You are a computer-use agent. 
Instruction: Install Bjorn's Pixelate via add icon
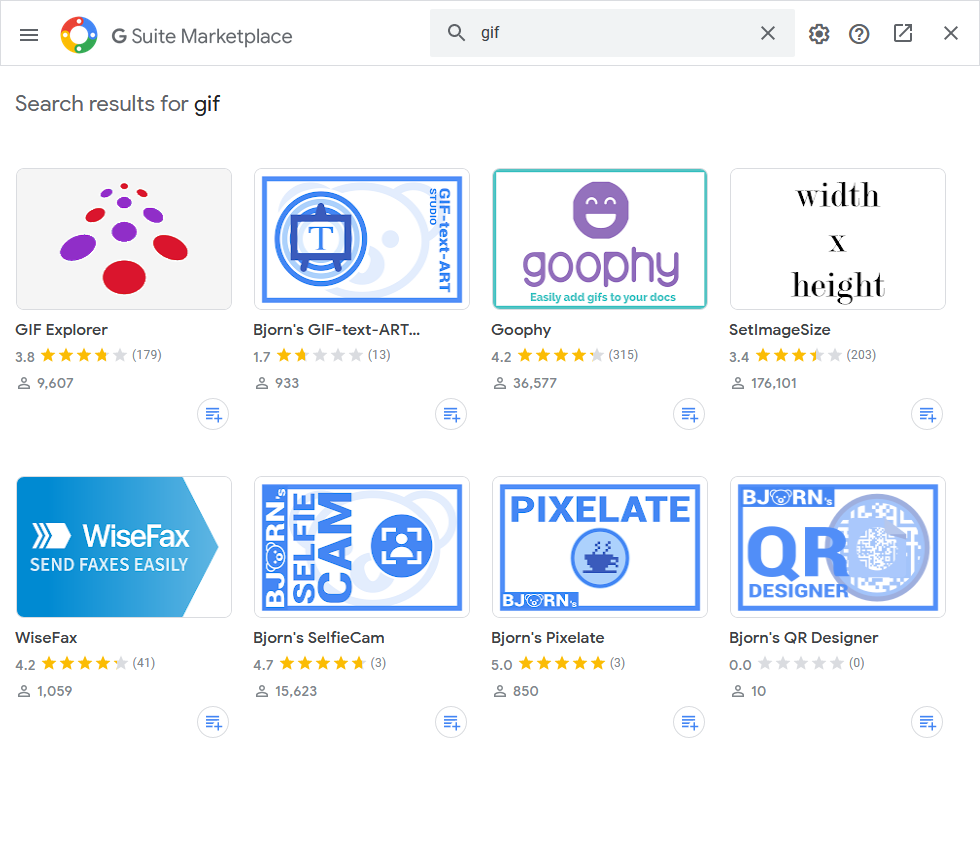click(689, 722)
